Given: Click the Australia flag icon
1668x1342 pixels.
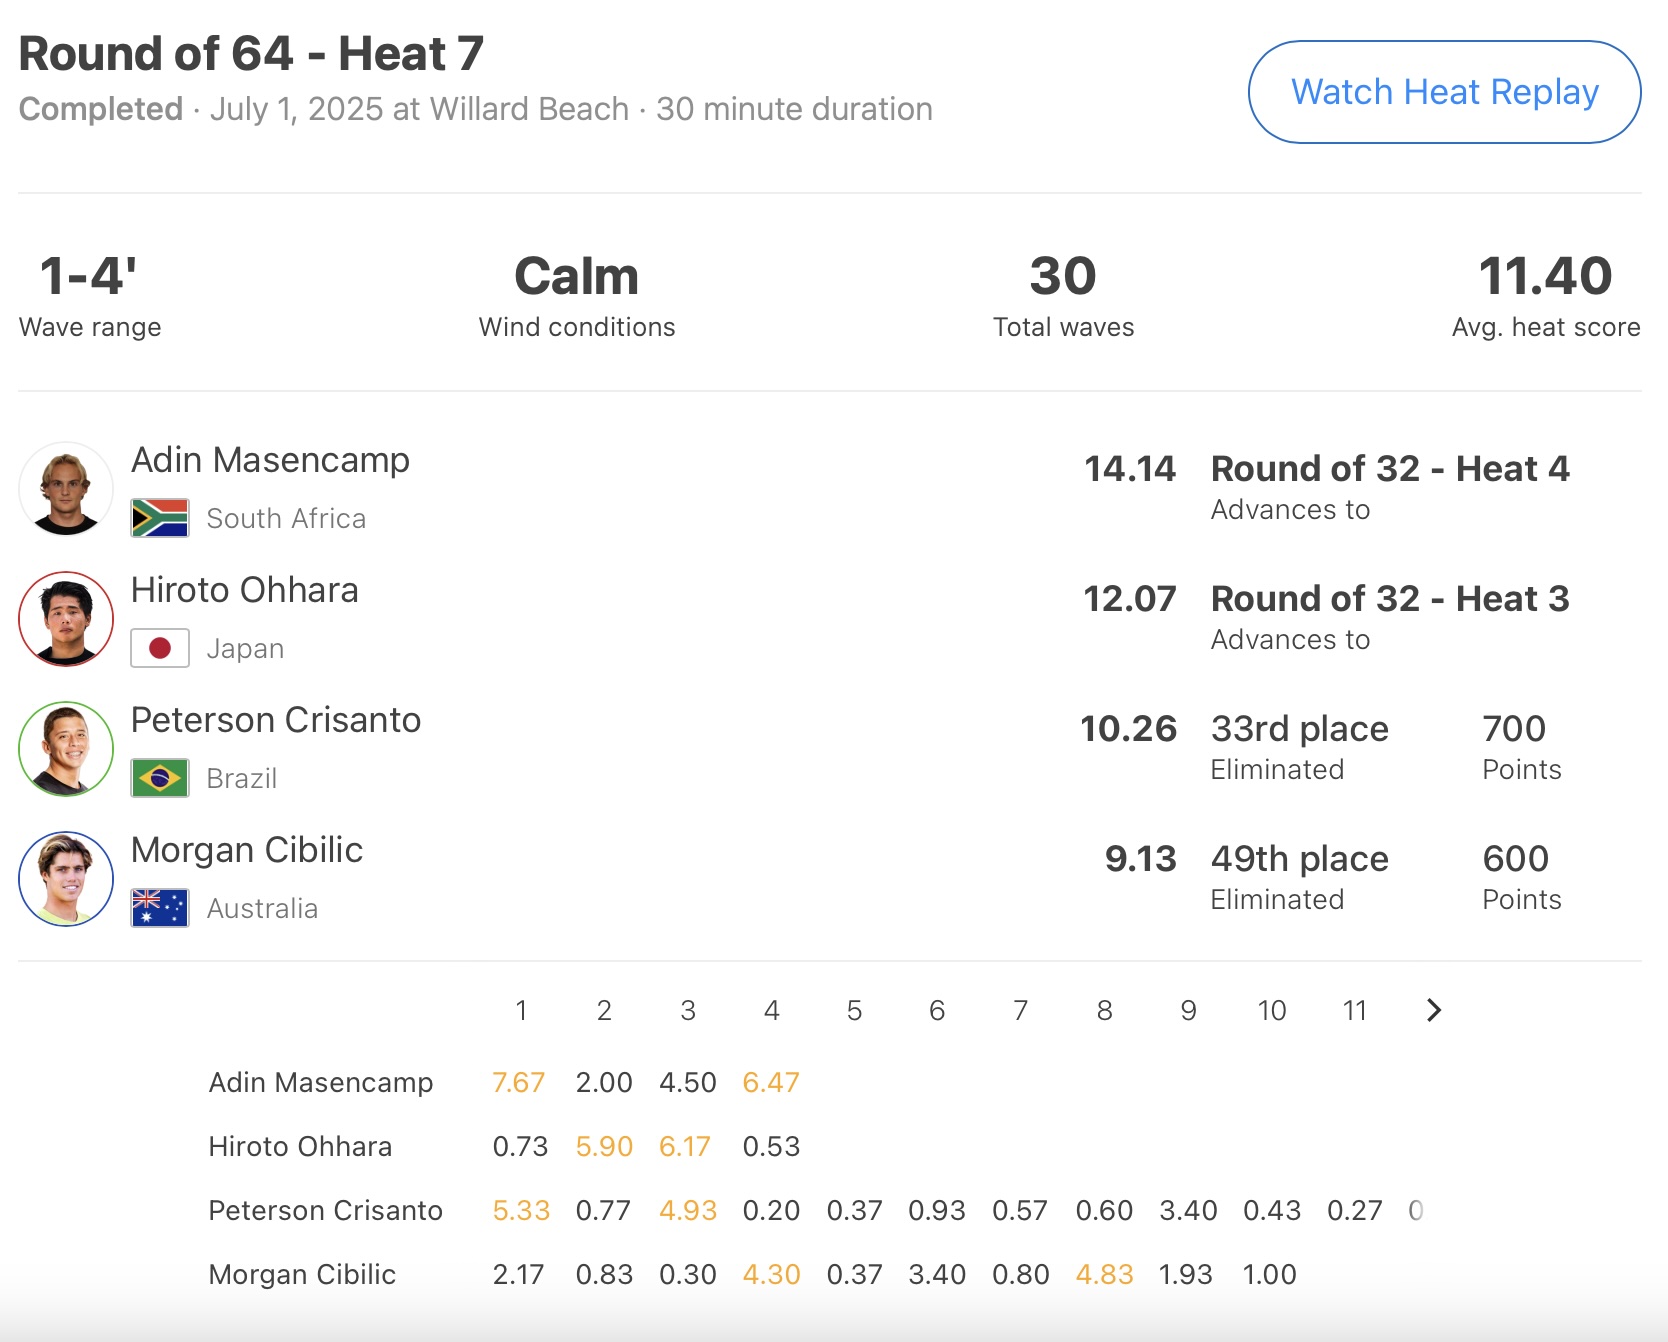Looking at the screenshot, I should tap(160, 908).
